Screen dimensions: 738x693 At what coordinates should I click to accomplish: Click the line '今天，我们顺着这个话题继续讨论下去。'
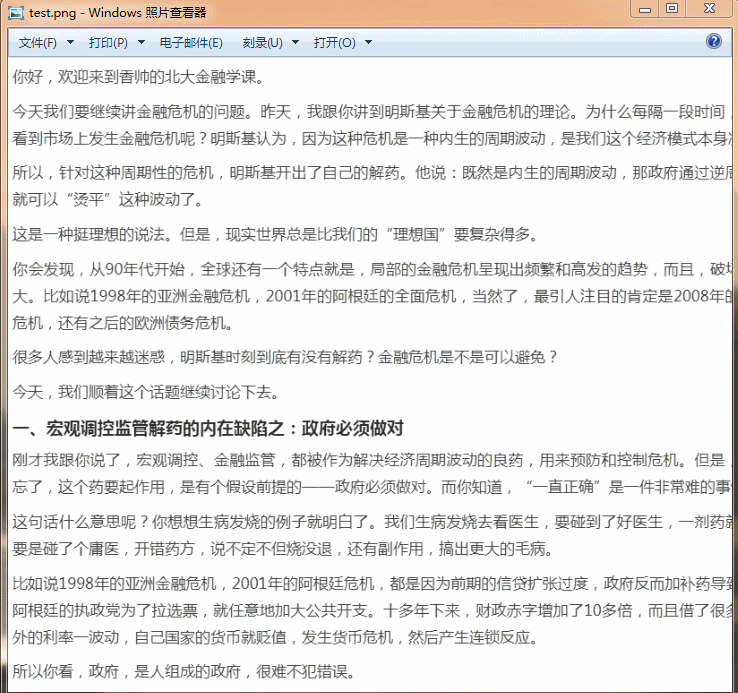click(145, 392)
